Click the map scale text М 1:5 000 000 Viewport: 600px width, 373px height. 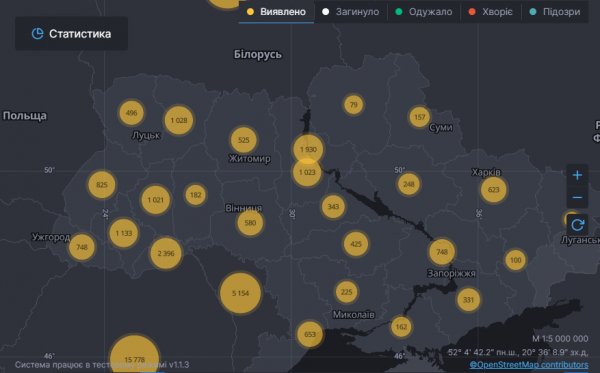(560, 339)
